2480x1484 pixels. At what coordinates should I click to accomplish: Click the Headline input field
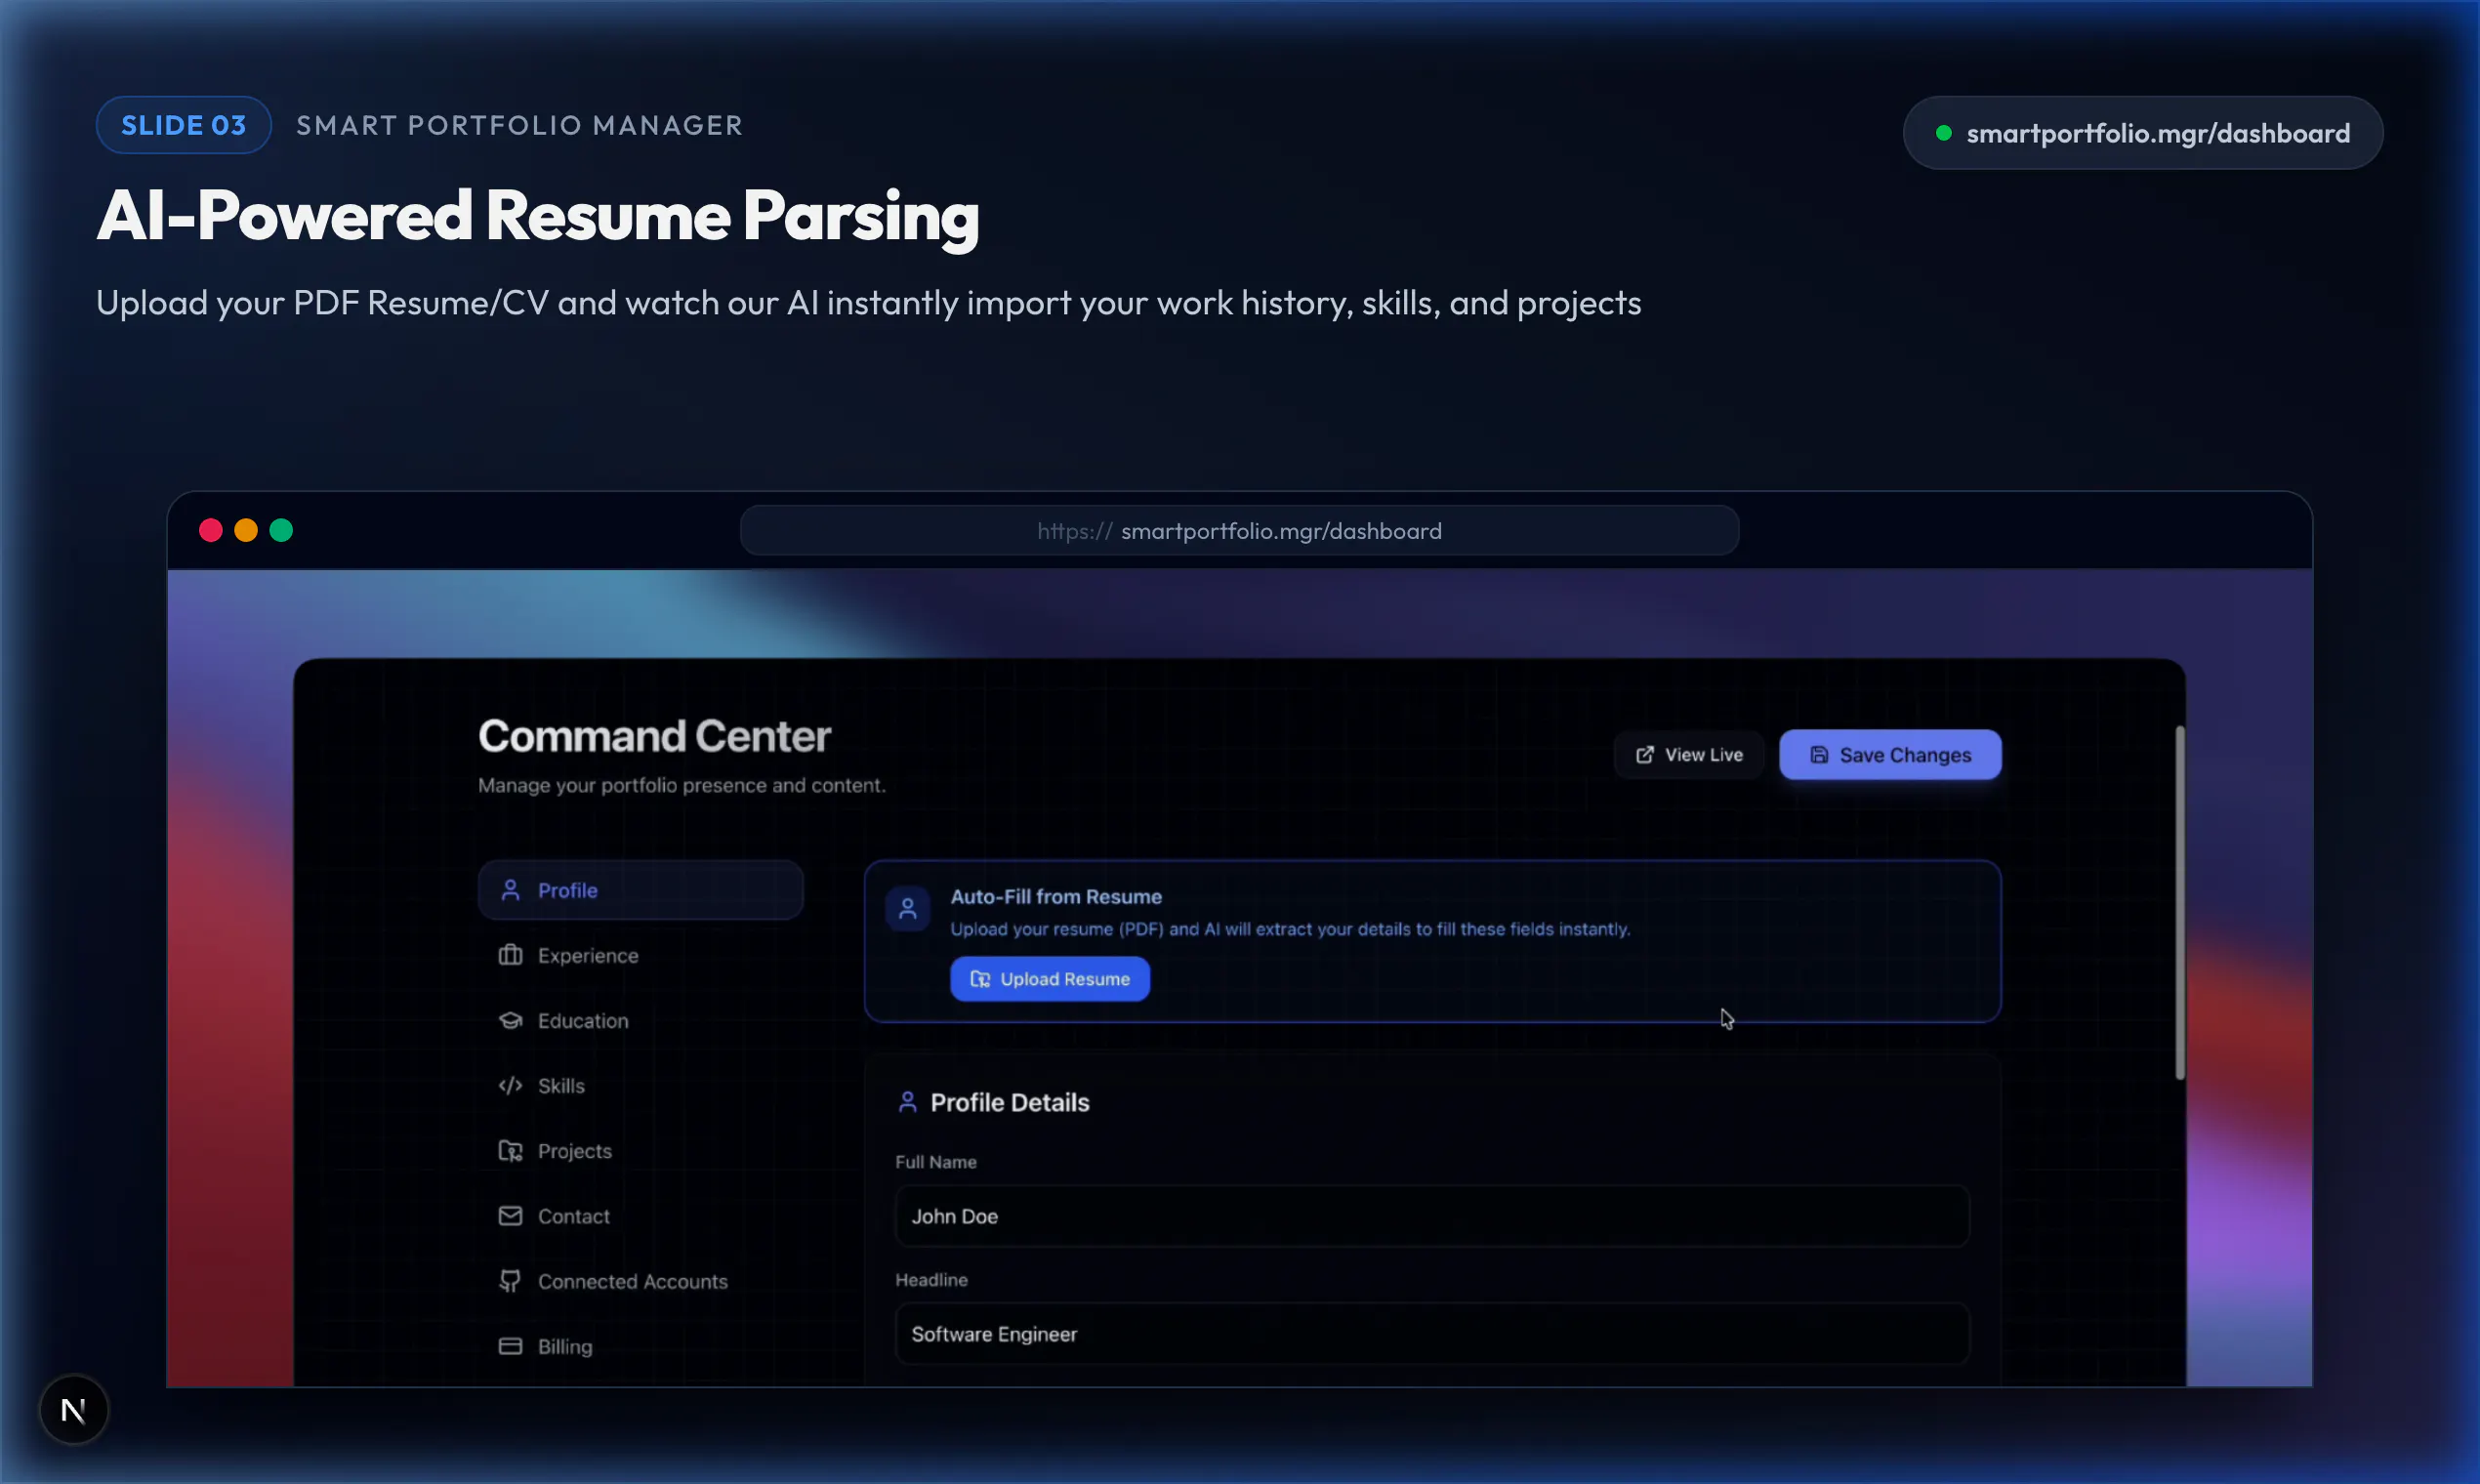[x=1432, y=1334]
